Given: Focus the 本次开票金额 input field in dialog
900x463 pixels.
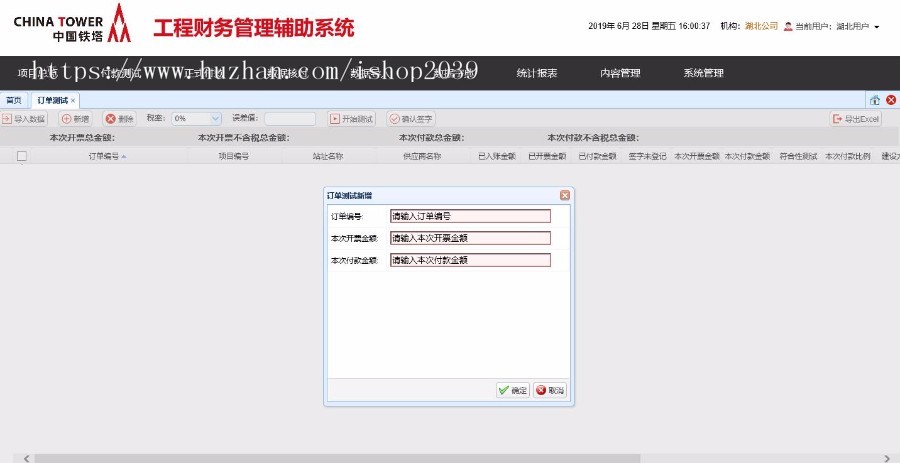Looking at the screenshot, I should (x=470, y=238).
